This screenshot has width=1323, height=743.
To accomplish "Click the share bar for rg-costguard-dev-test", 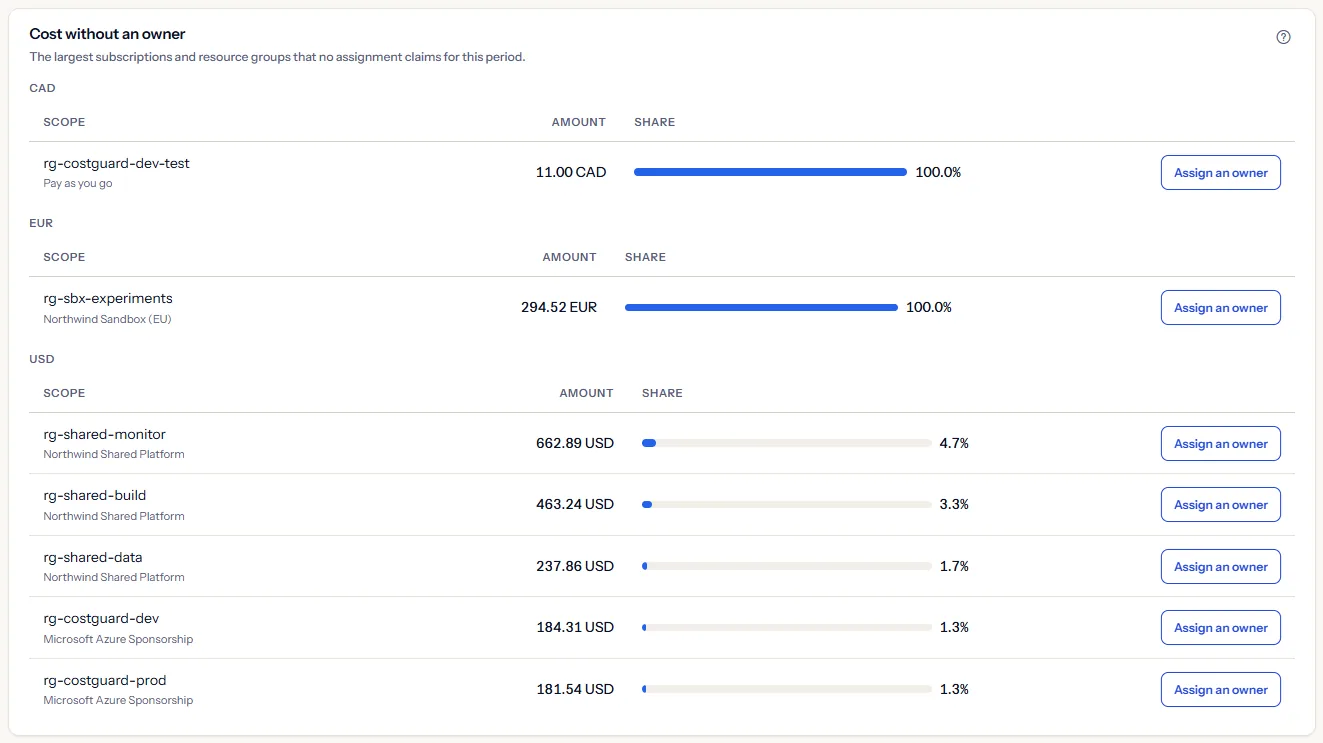I will [x=770, y=172].
